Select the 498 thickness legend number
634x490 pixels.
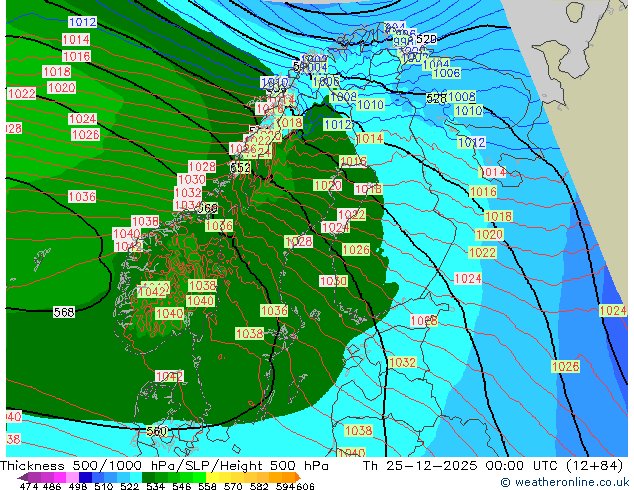(x=78, y=486)
